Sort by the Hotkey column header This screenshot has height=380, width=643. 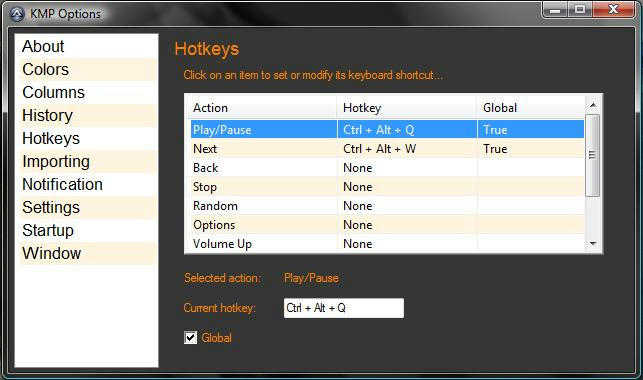(407, 108)
